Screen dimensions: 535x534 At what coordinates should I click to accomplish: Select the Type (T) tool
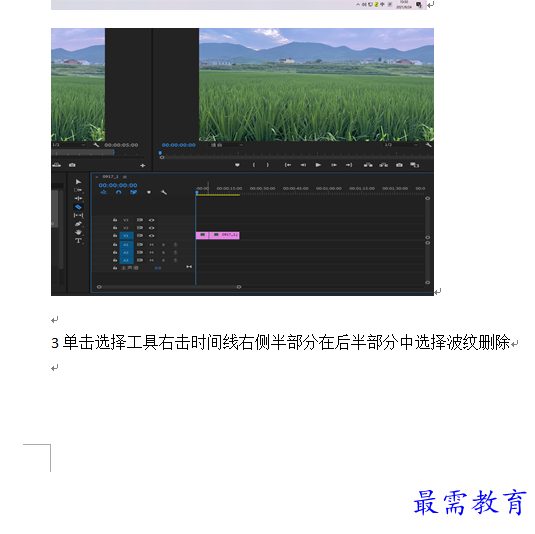(x=78, y=241)
